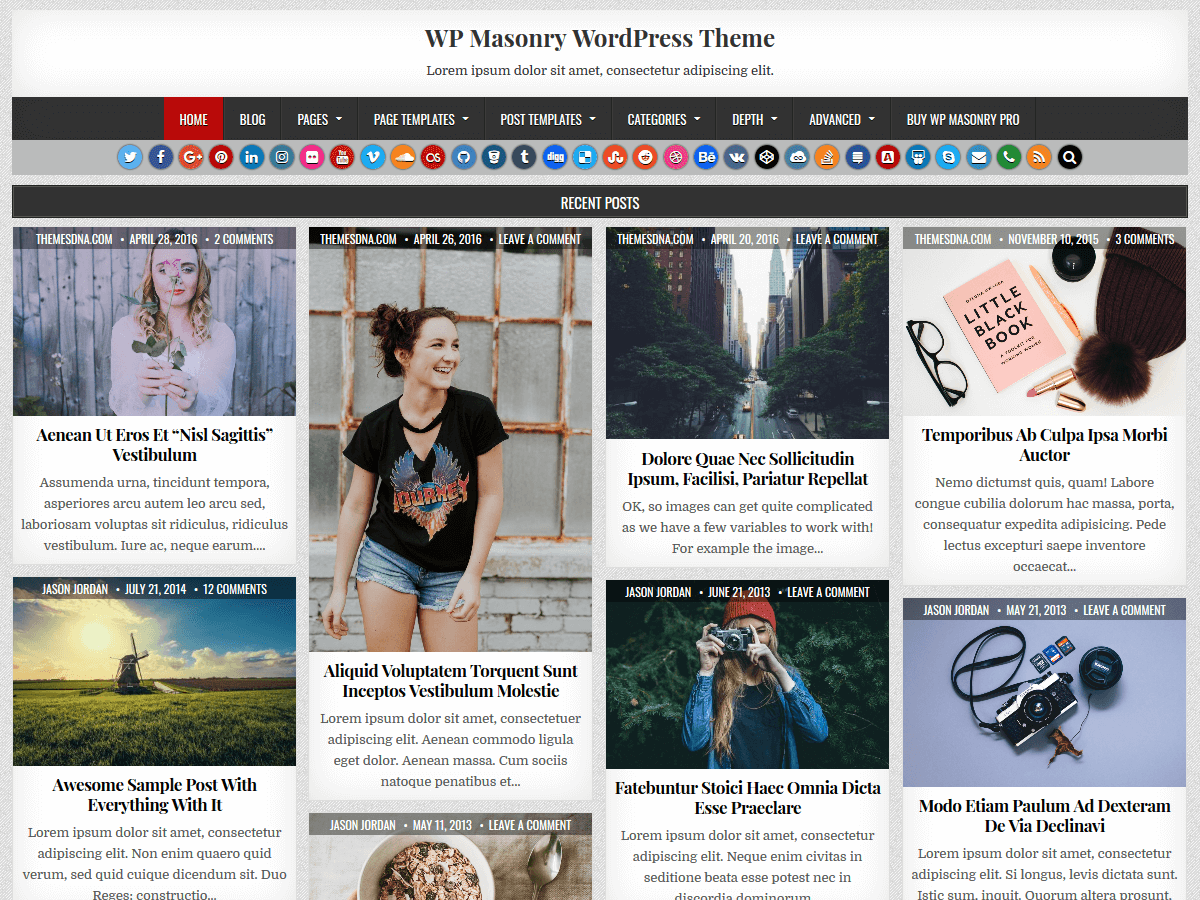The height and width of the screenshot is (900, 1200).
Task: Expand the Depth dropdown menu
Action: 755,119
